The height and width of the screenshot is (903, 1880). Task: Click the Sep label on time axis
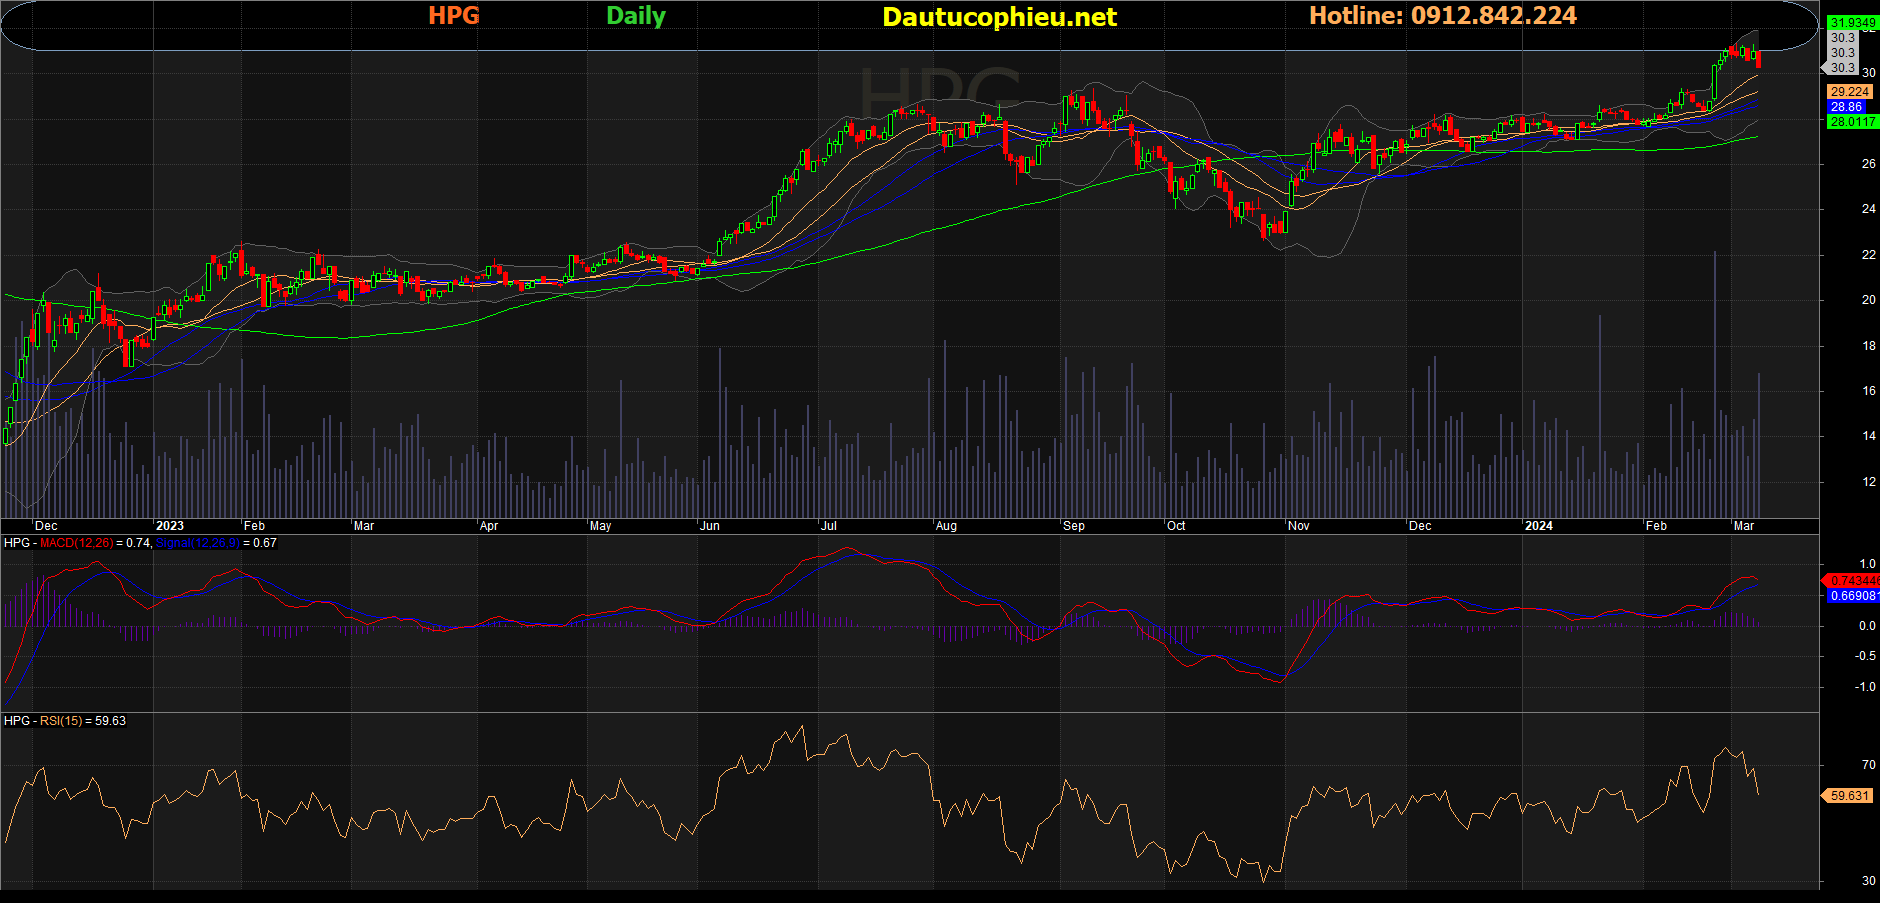pos(1074,526)
